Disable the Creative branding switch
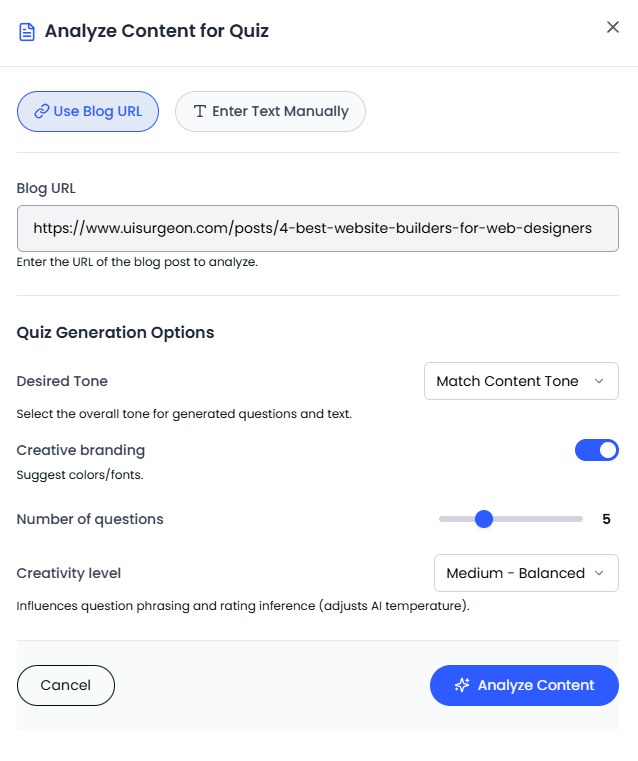Image resolution: width=638 pixels, height=761 pixels. (x=597, y=450)
